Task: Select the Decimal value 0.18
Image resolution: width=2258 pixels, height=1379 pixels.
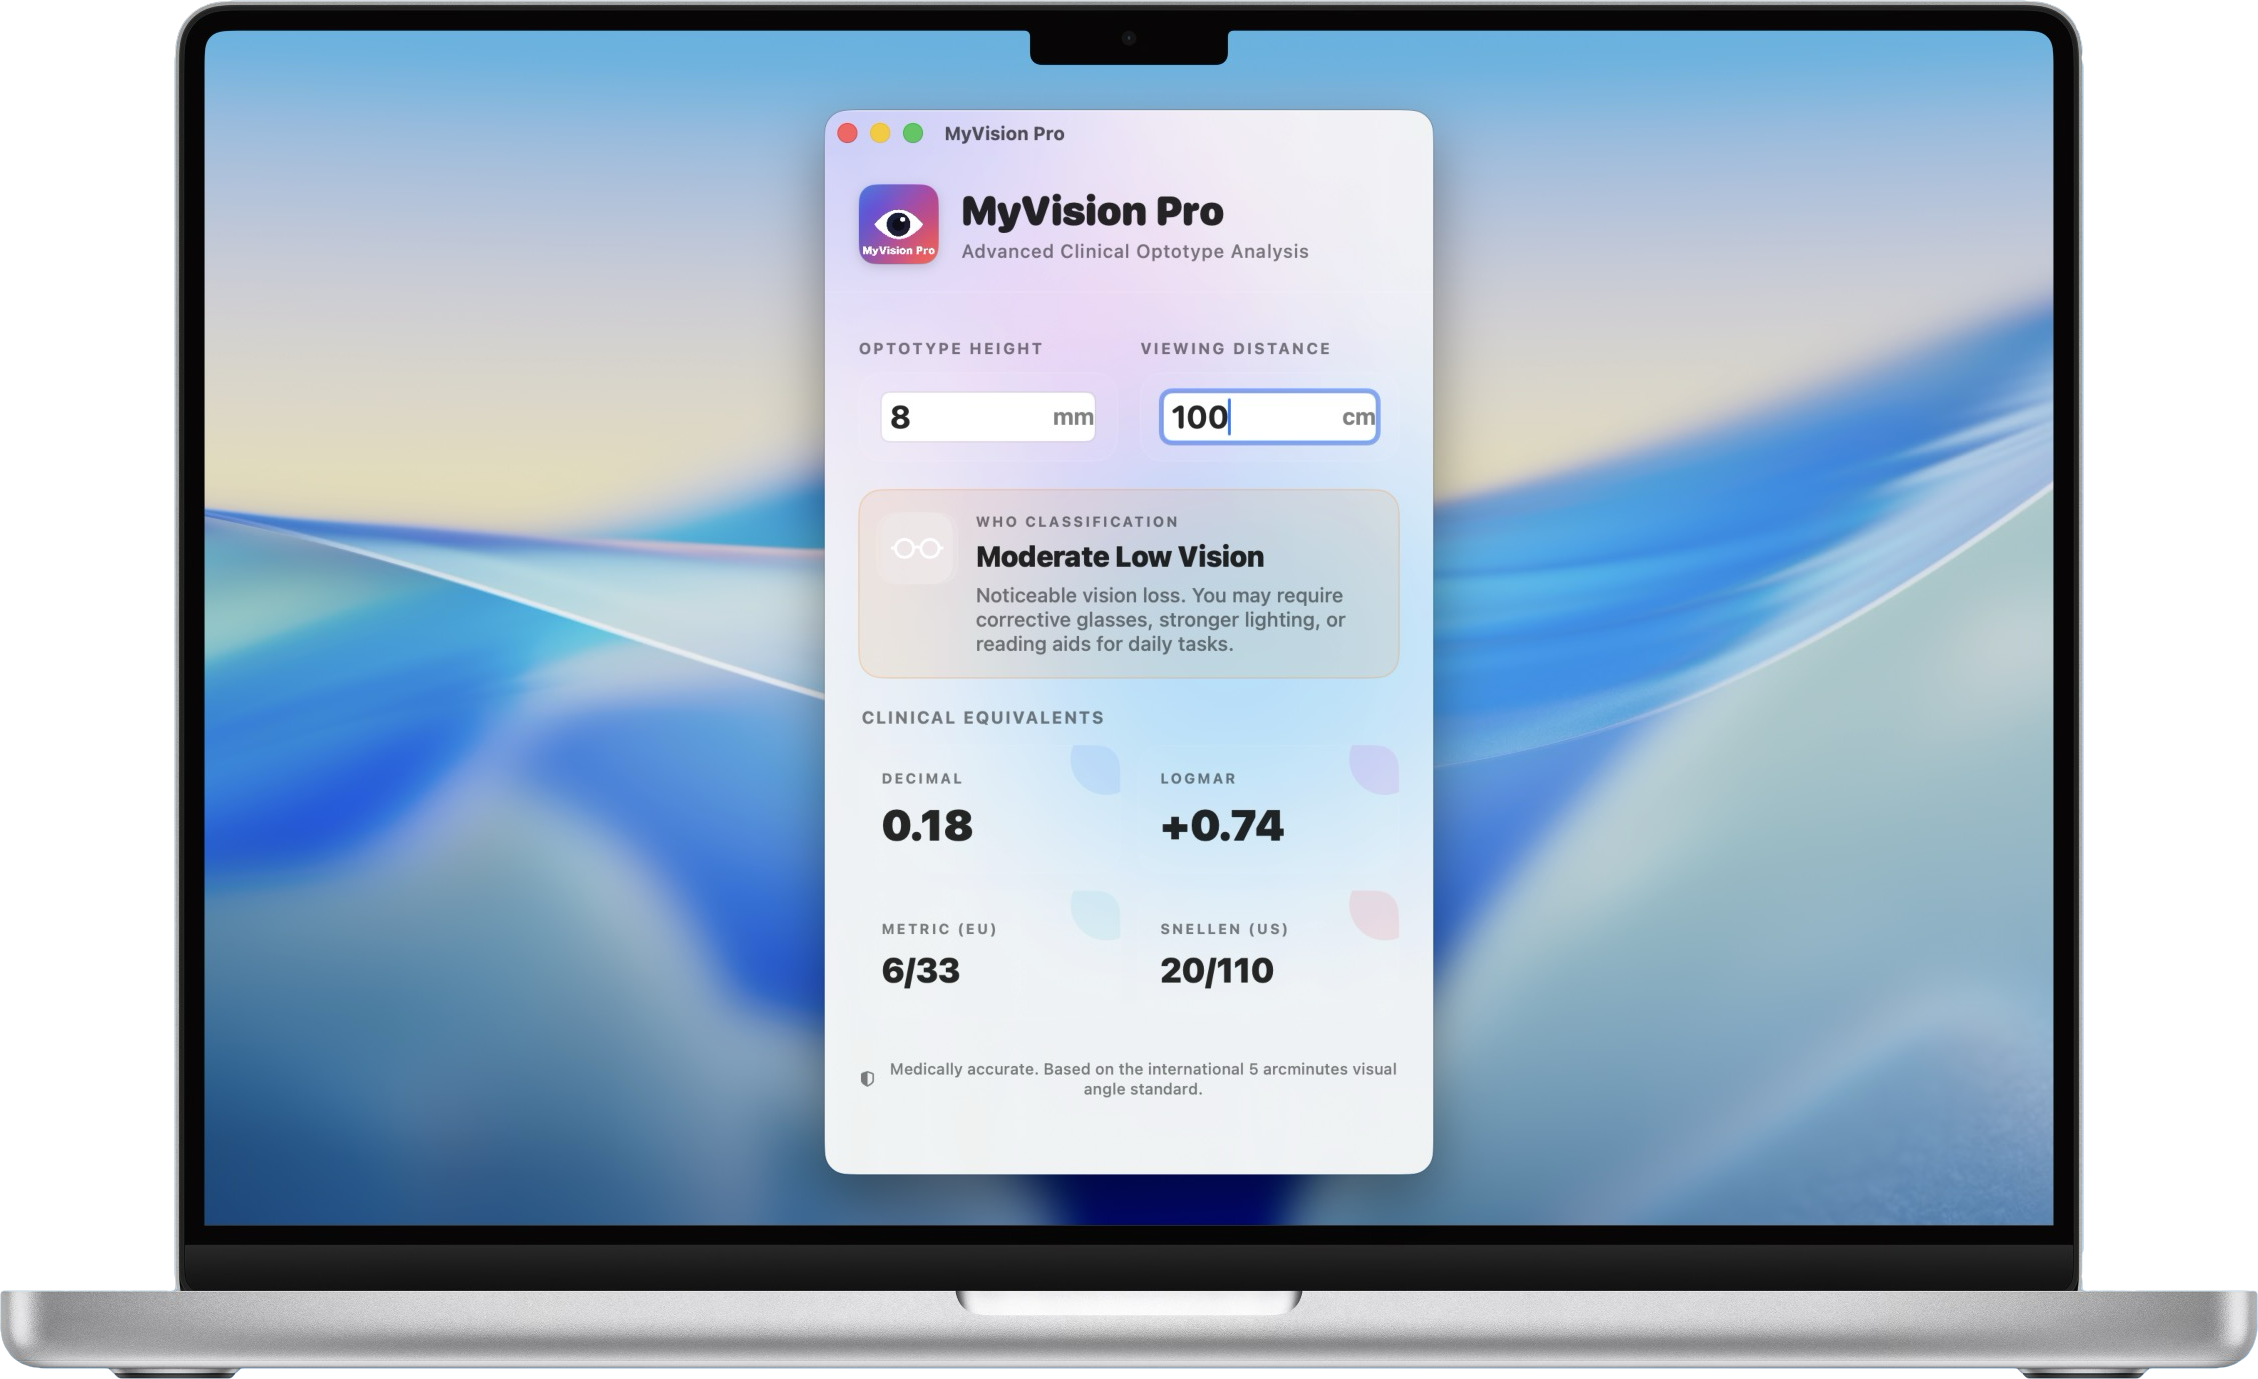Action: 927,826
